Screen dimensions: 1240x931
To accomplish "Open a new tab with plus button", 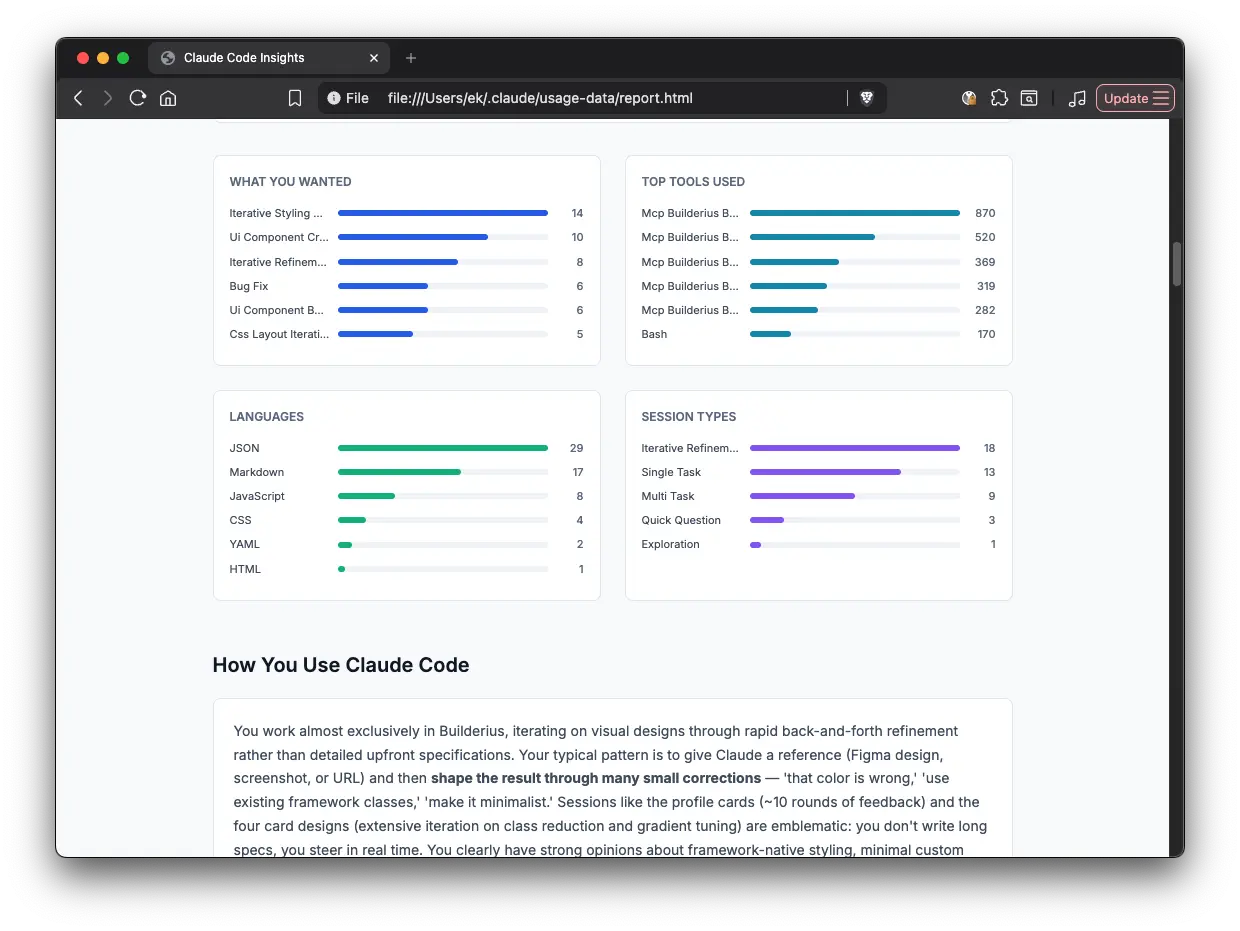I will click(411, 58).
